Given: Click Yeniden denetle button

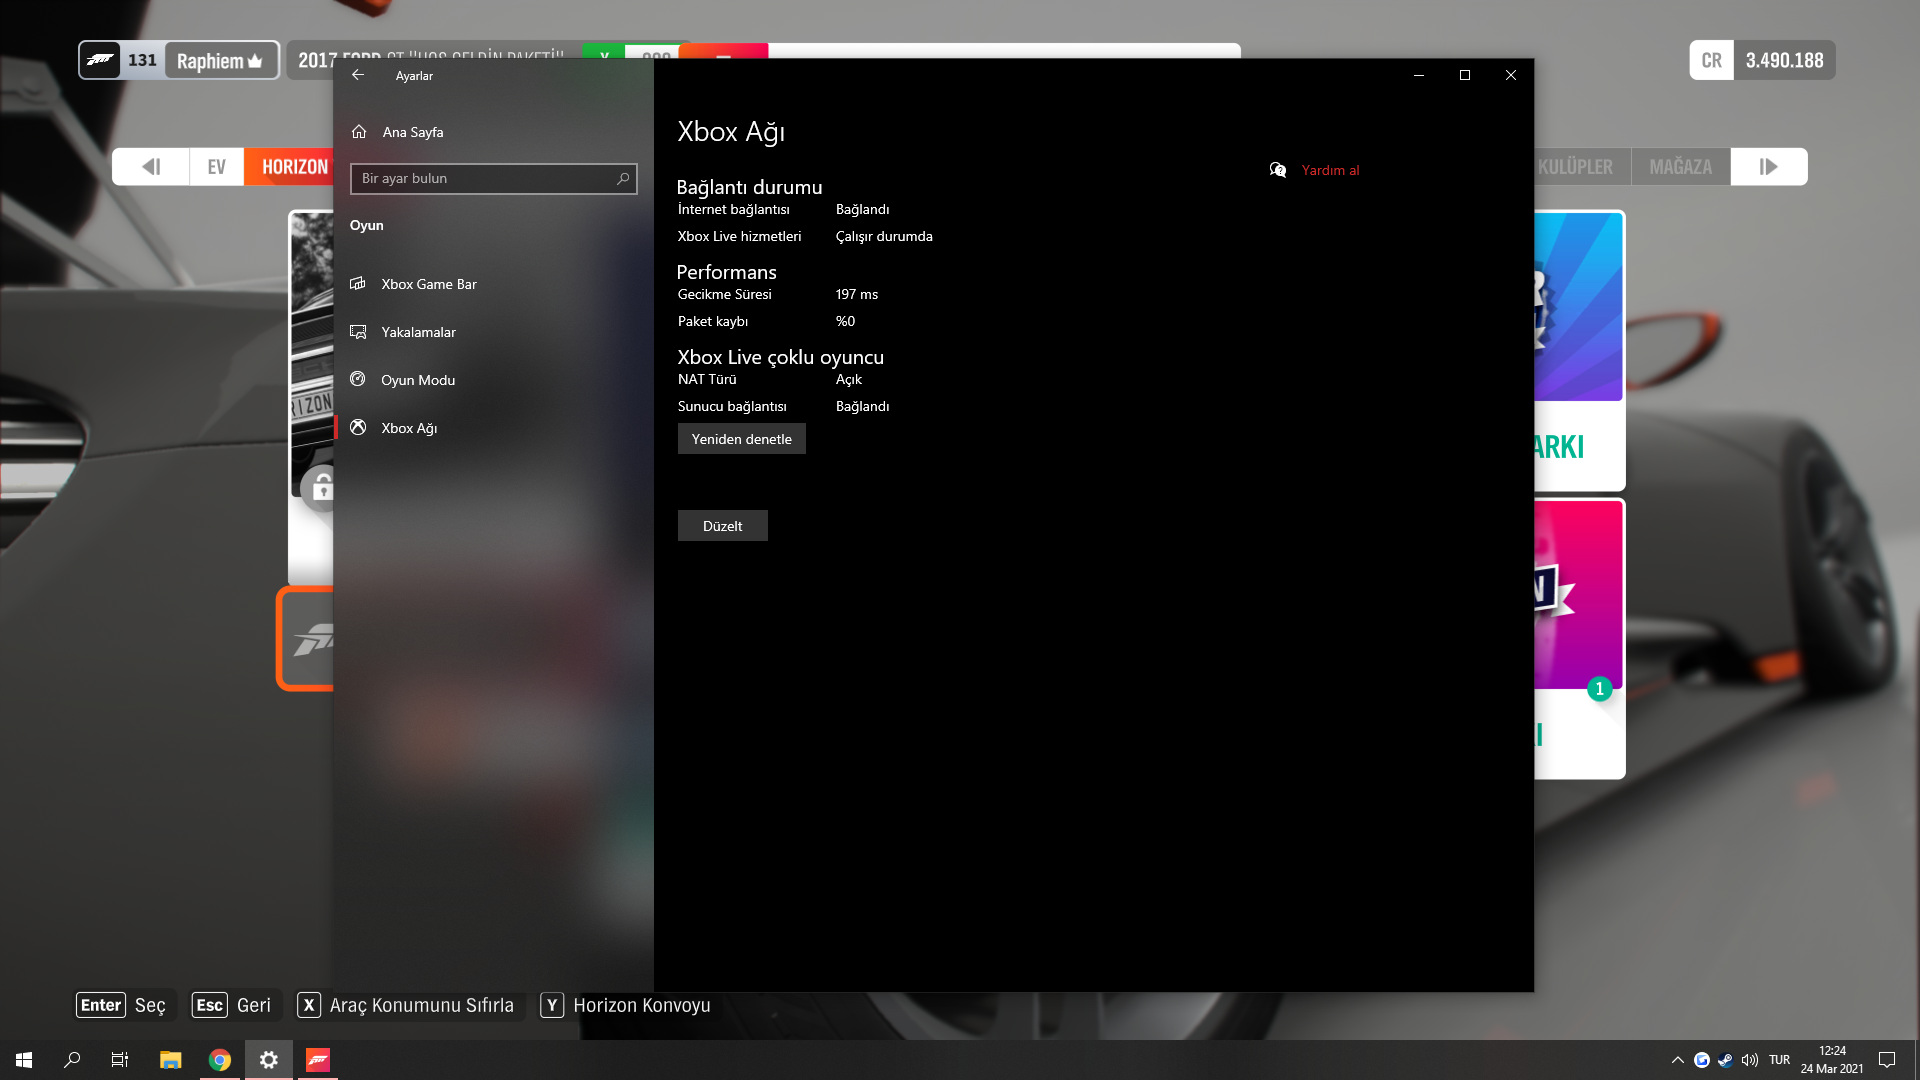Looking at the screenshot, I should pos(742,439).
